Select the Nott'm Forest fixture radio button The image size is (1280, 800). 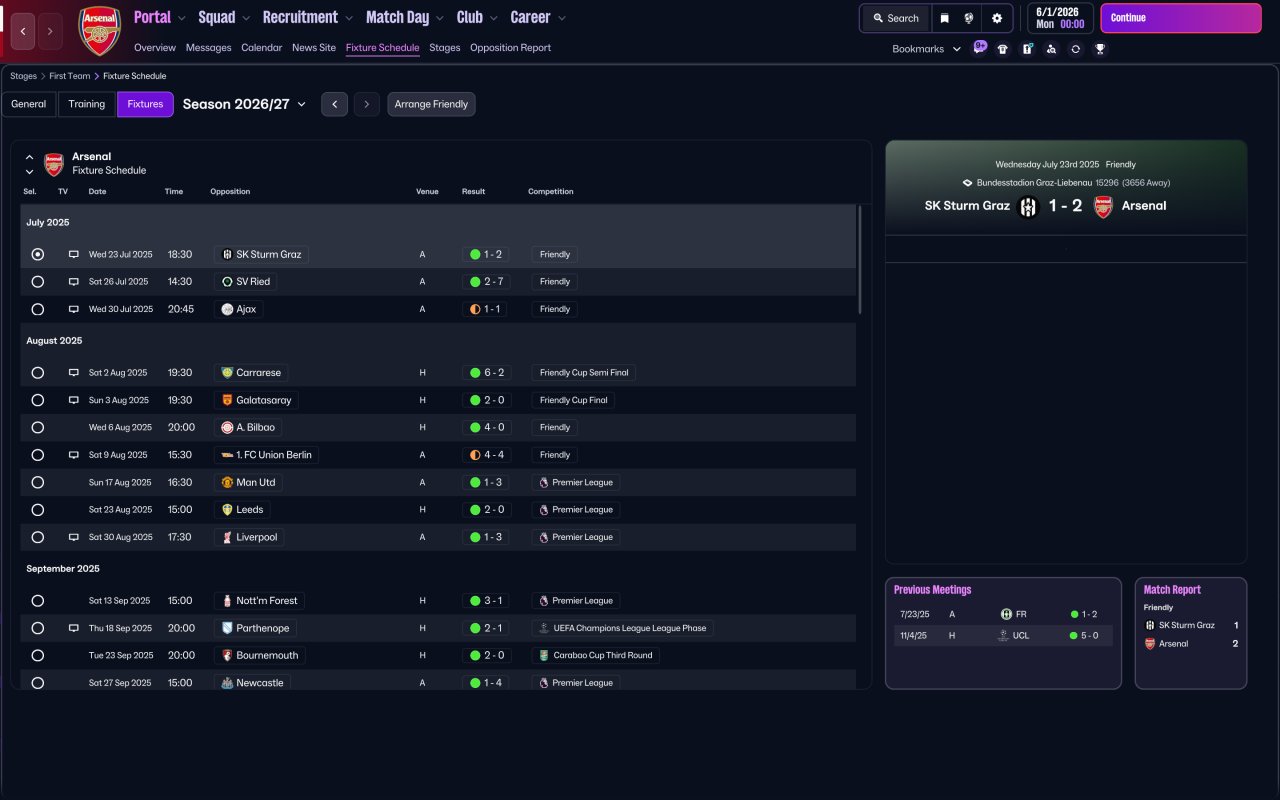click(38, 601)
